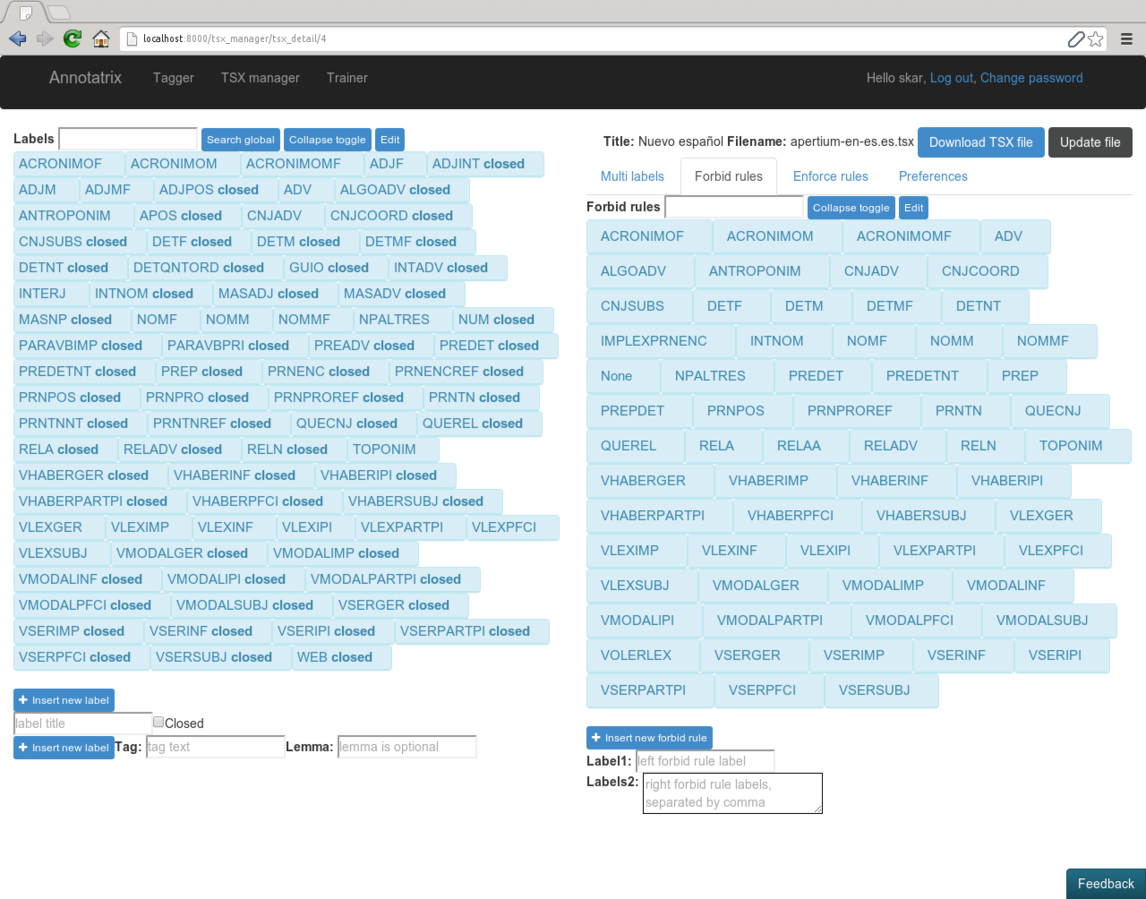
Task: Download the TSX file
Action: coord(980,142)
